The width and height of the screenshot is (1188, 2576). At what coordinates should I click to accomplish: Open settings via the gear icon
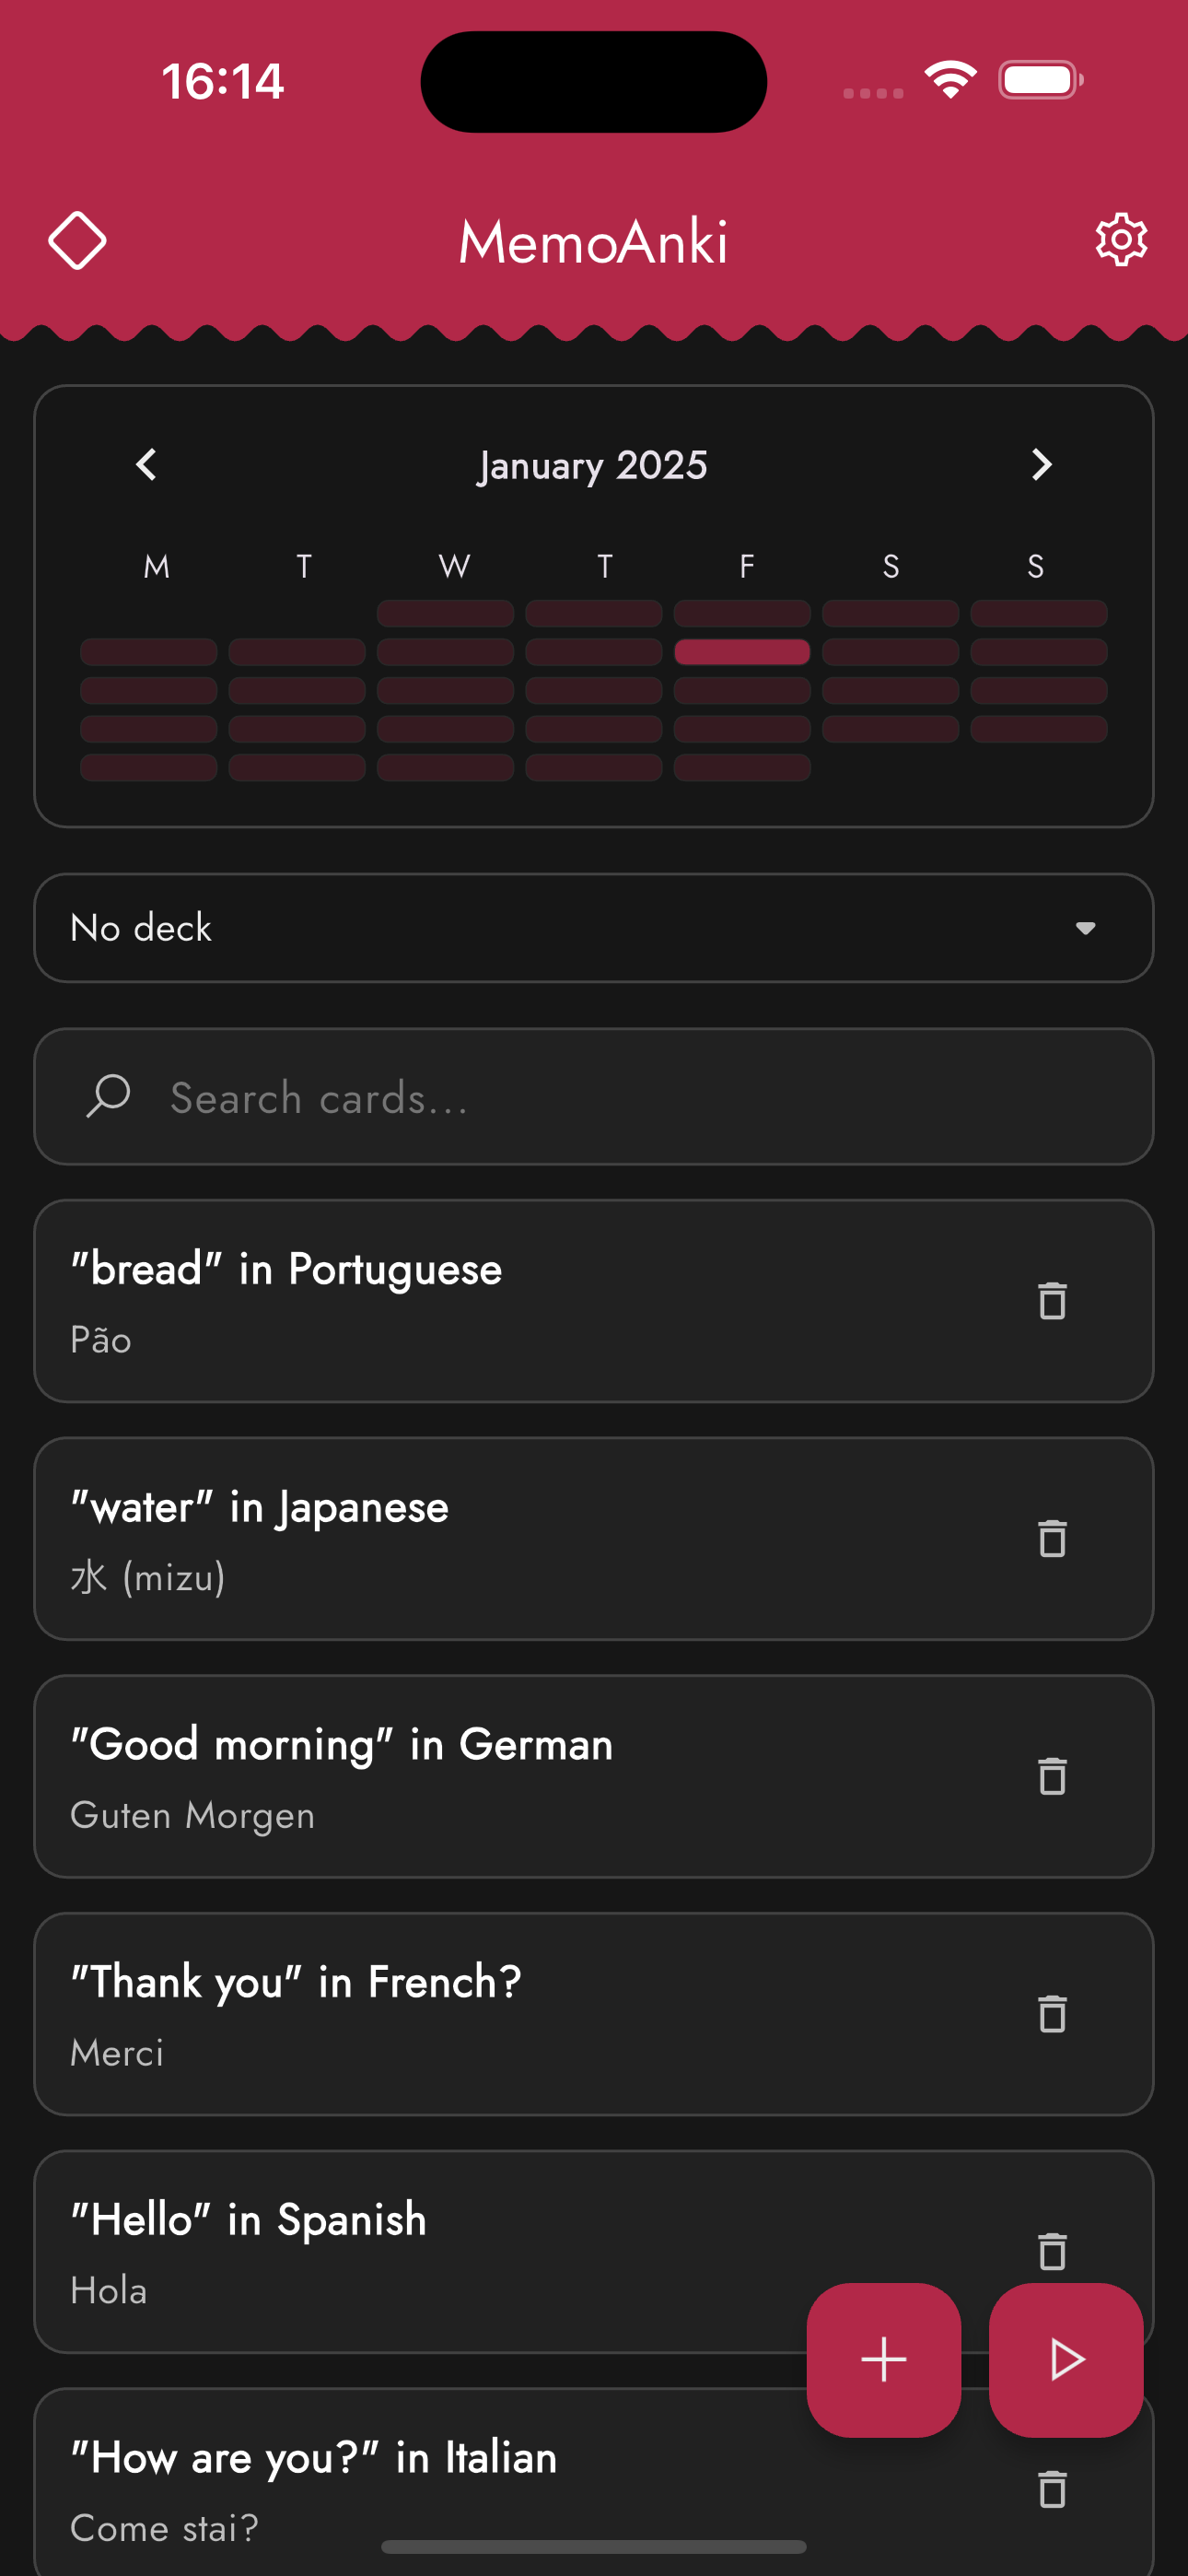(1121, 240)
